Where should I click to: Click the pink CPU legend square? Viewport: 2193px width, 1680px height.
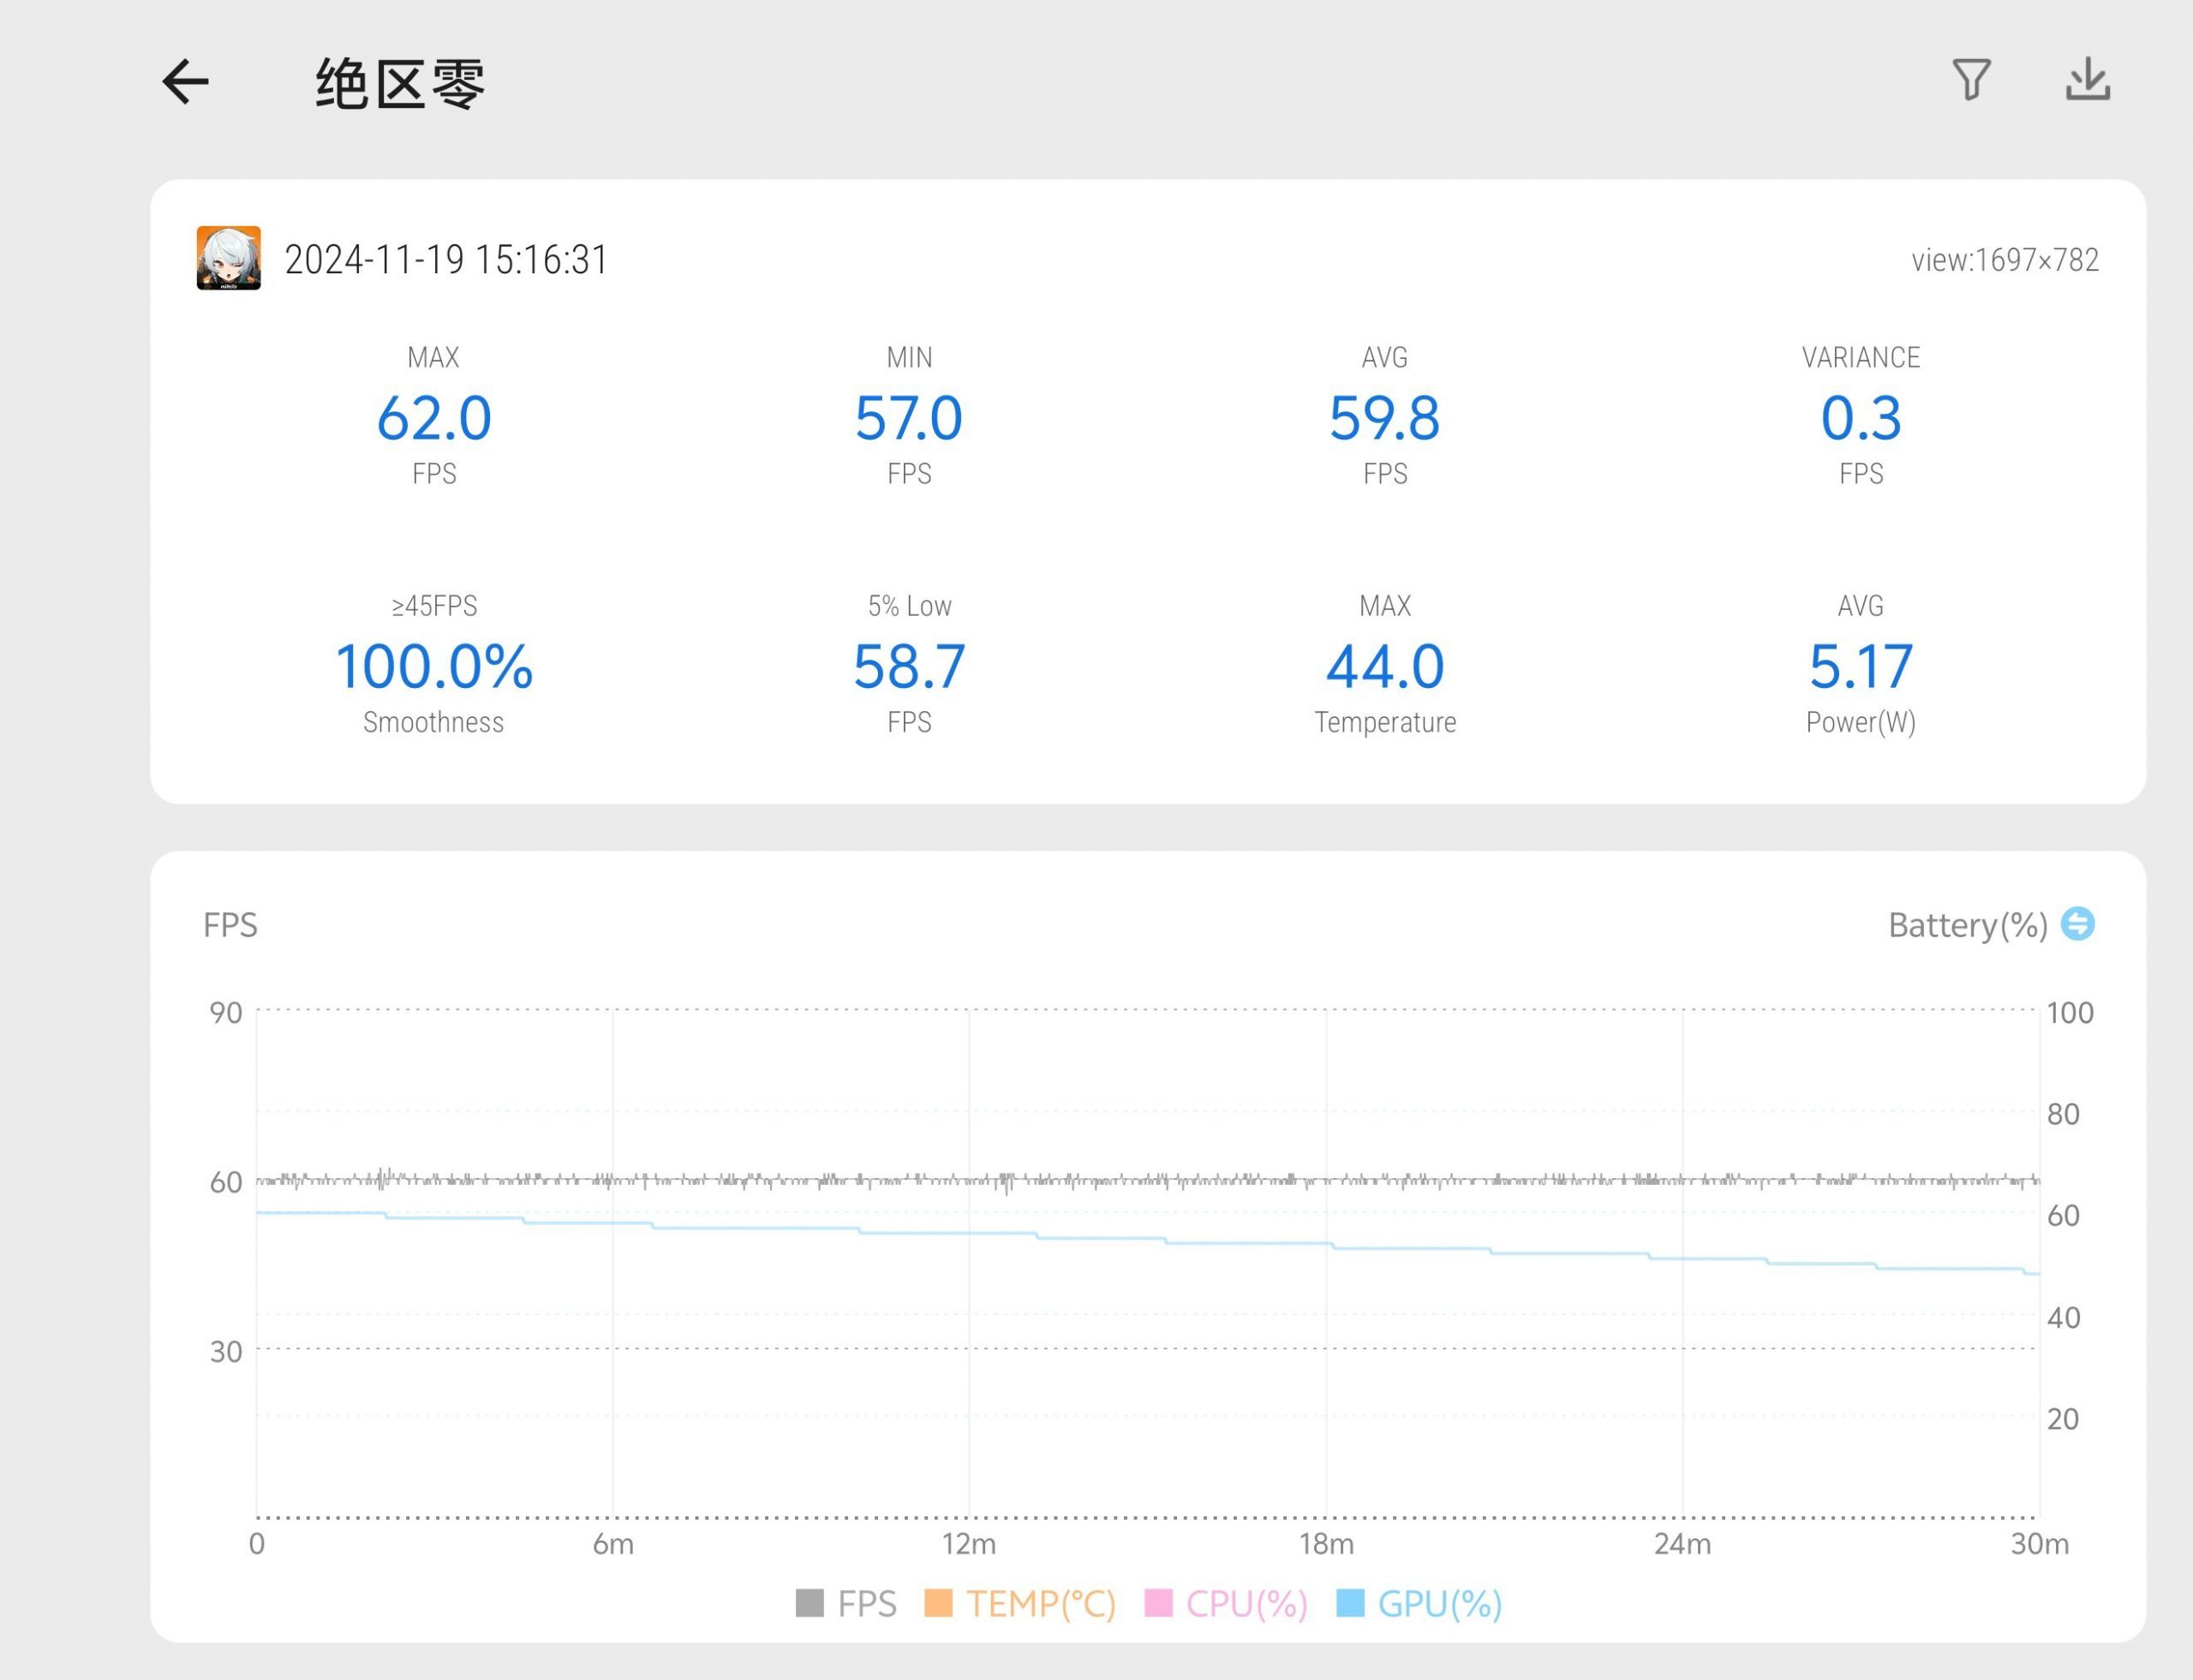tap(1158, 1603)
